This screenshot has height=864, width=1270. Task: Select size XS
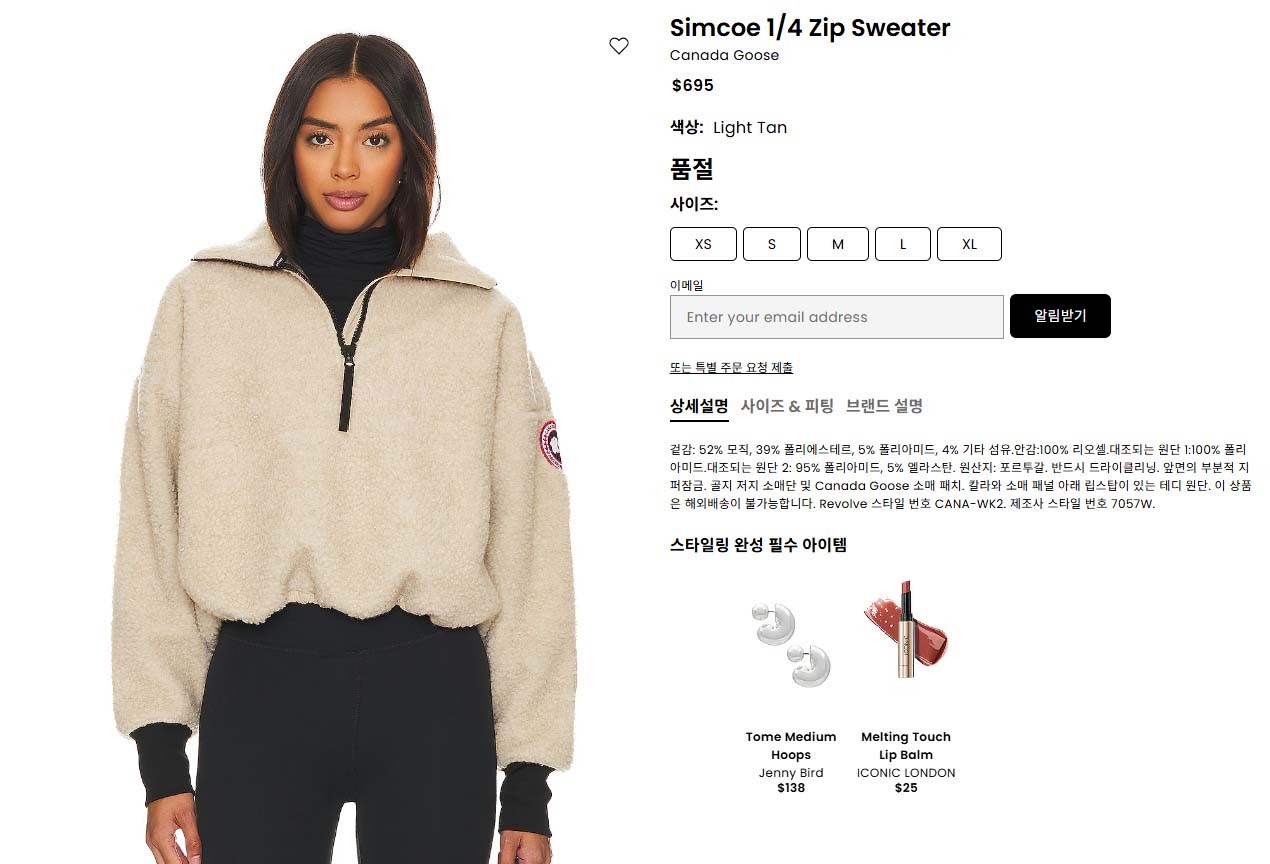(703, 244)
